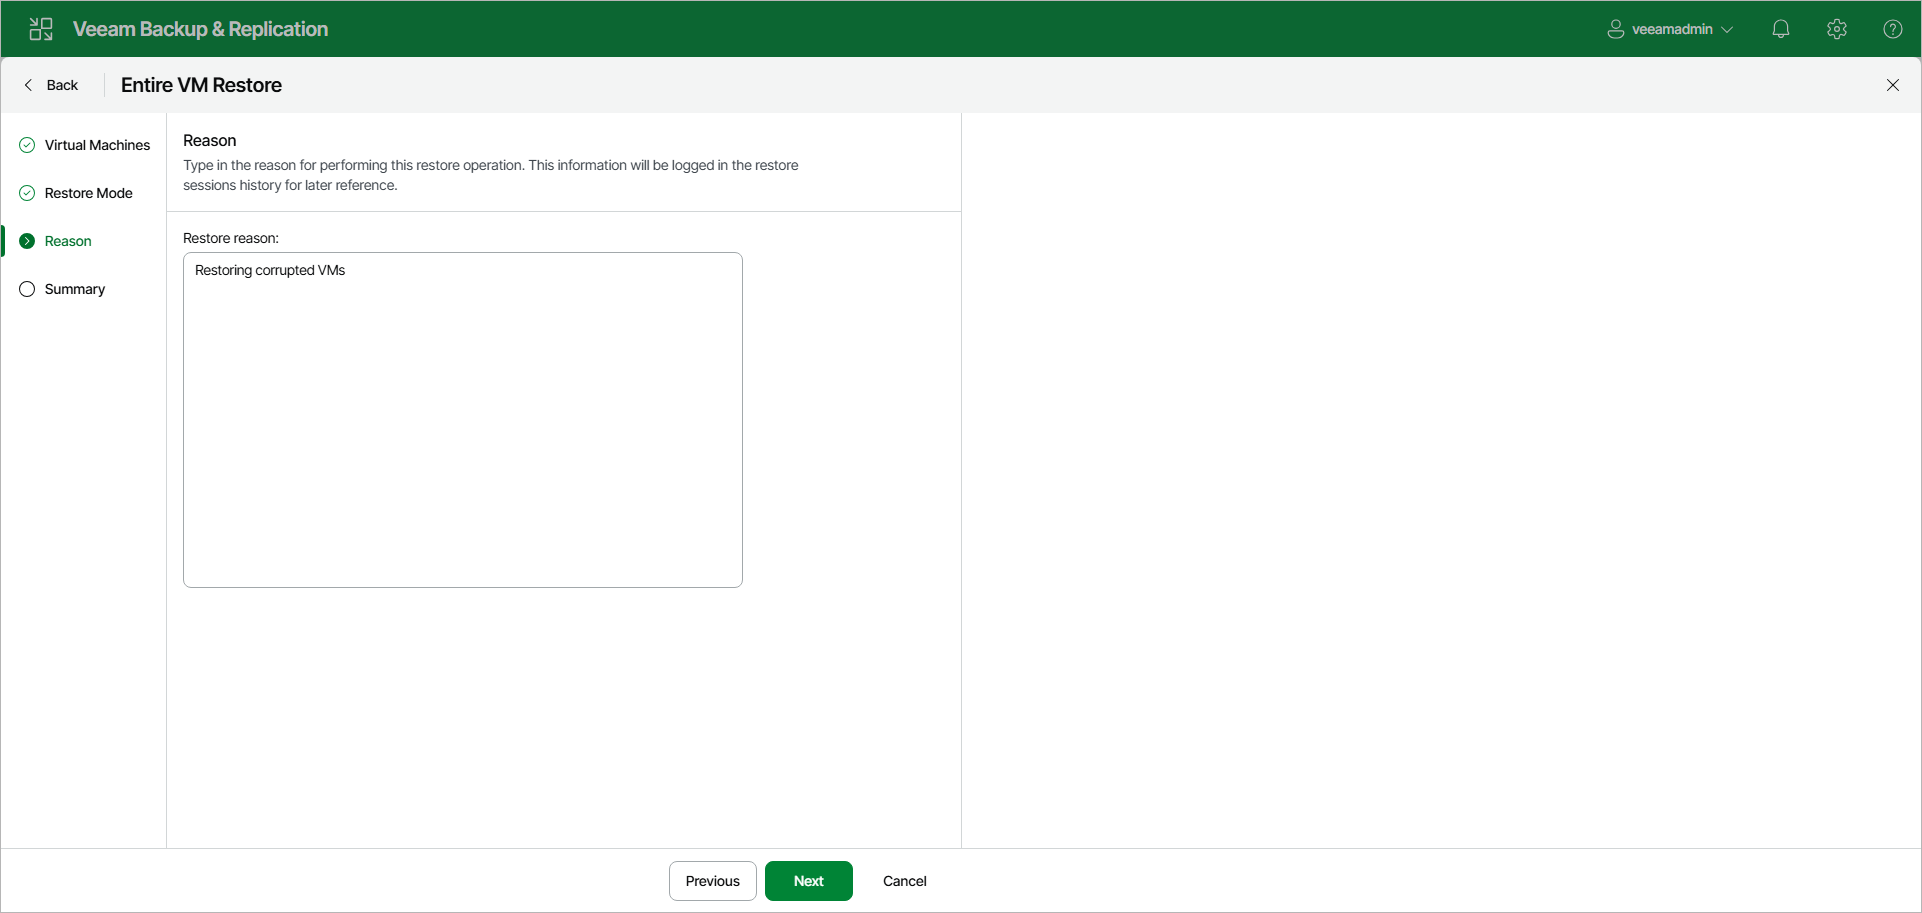1922x913 pixels.
Task: Click the Veeam Backup & Replication title
Action: click(x=200, y=29)
